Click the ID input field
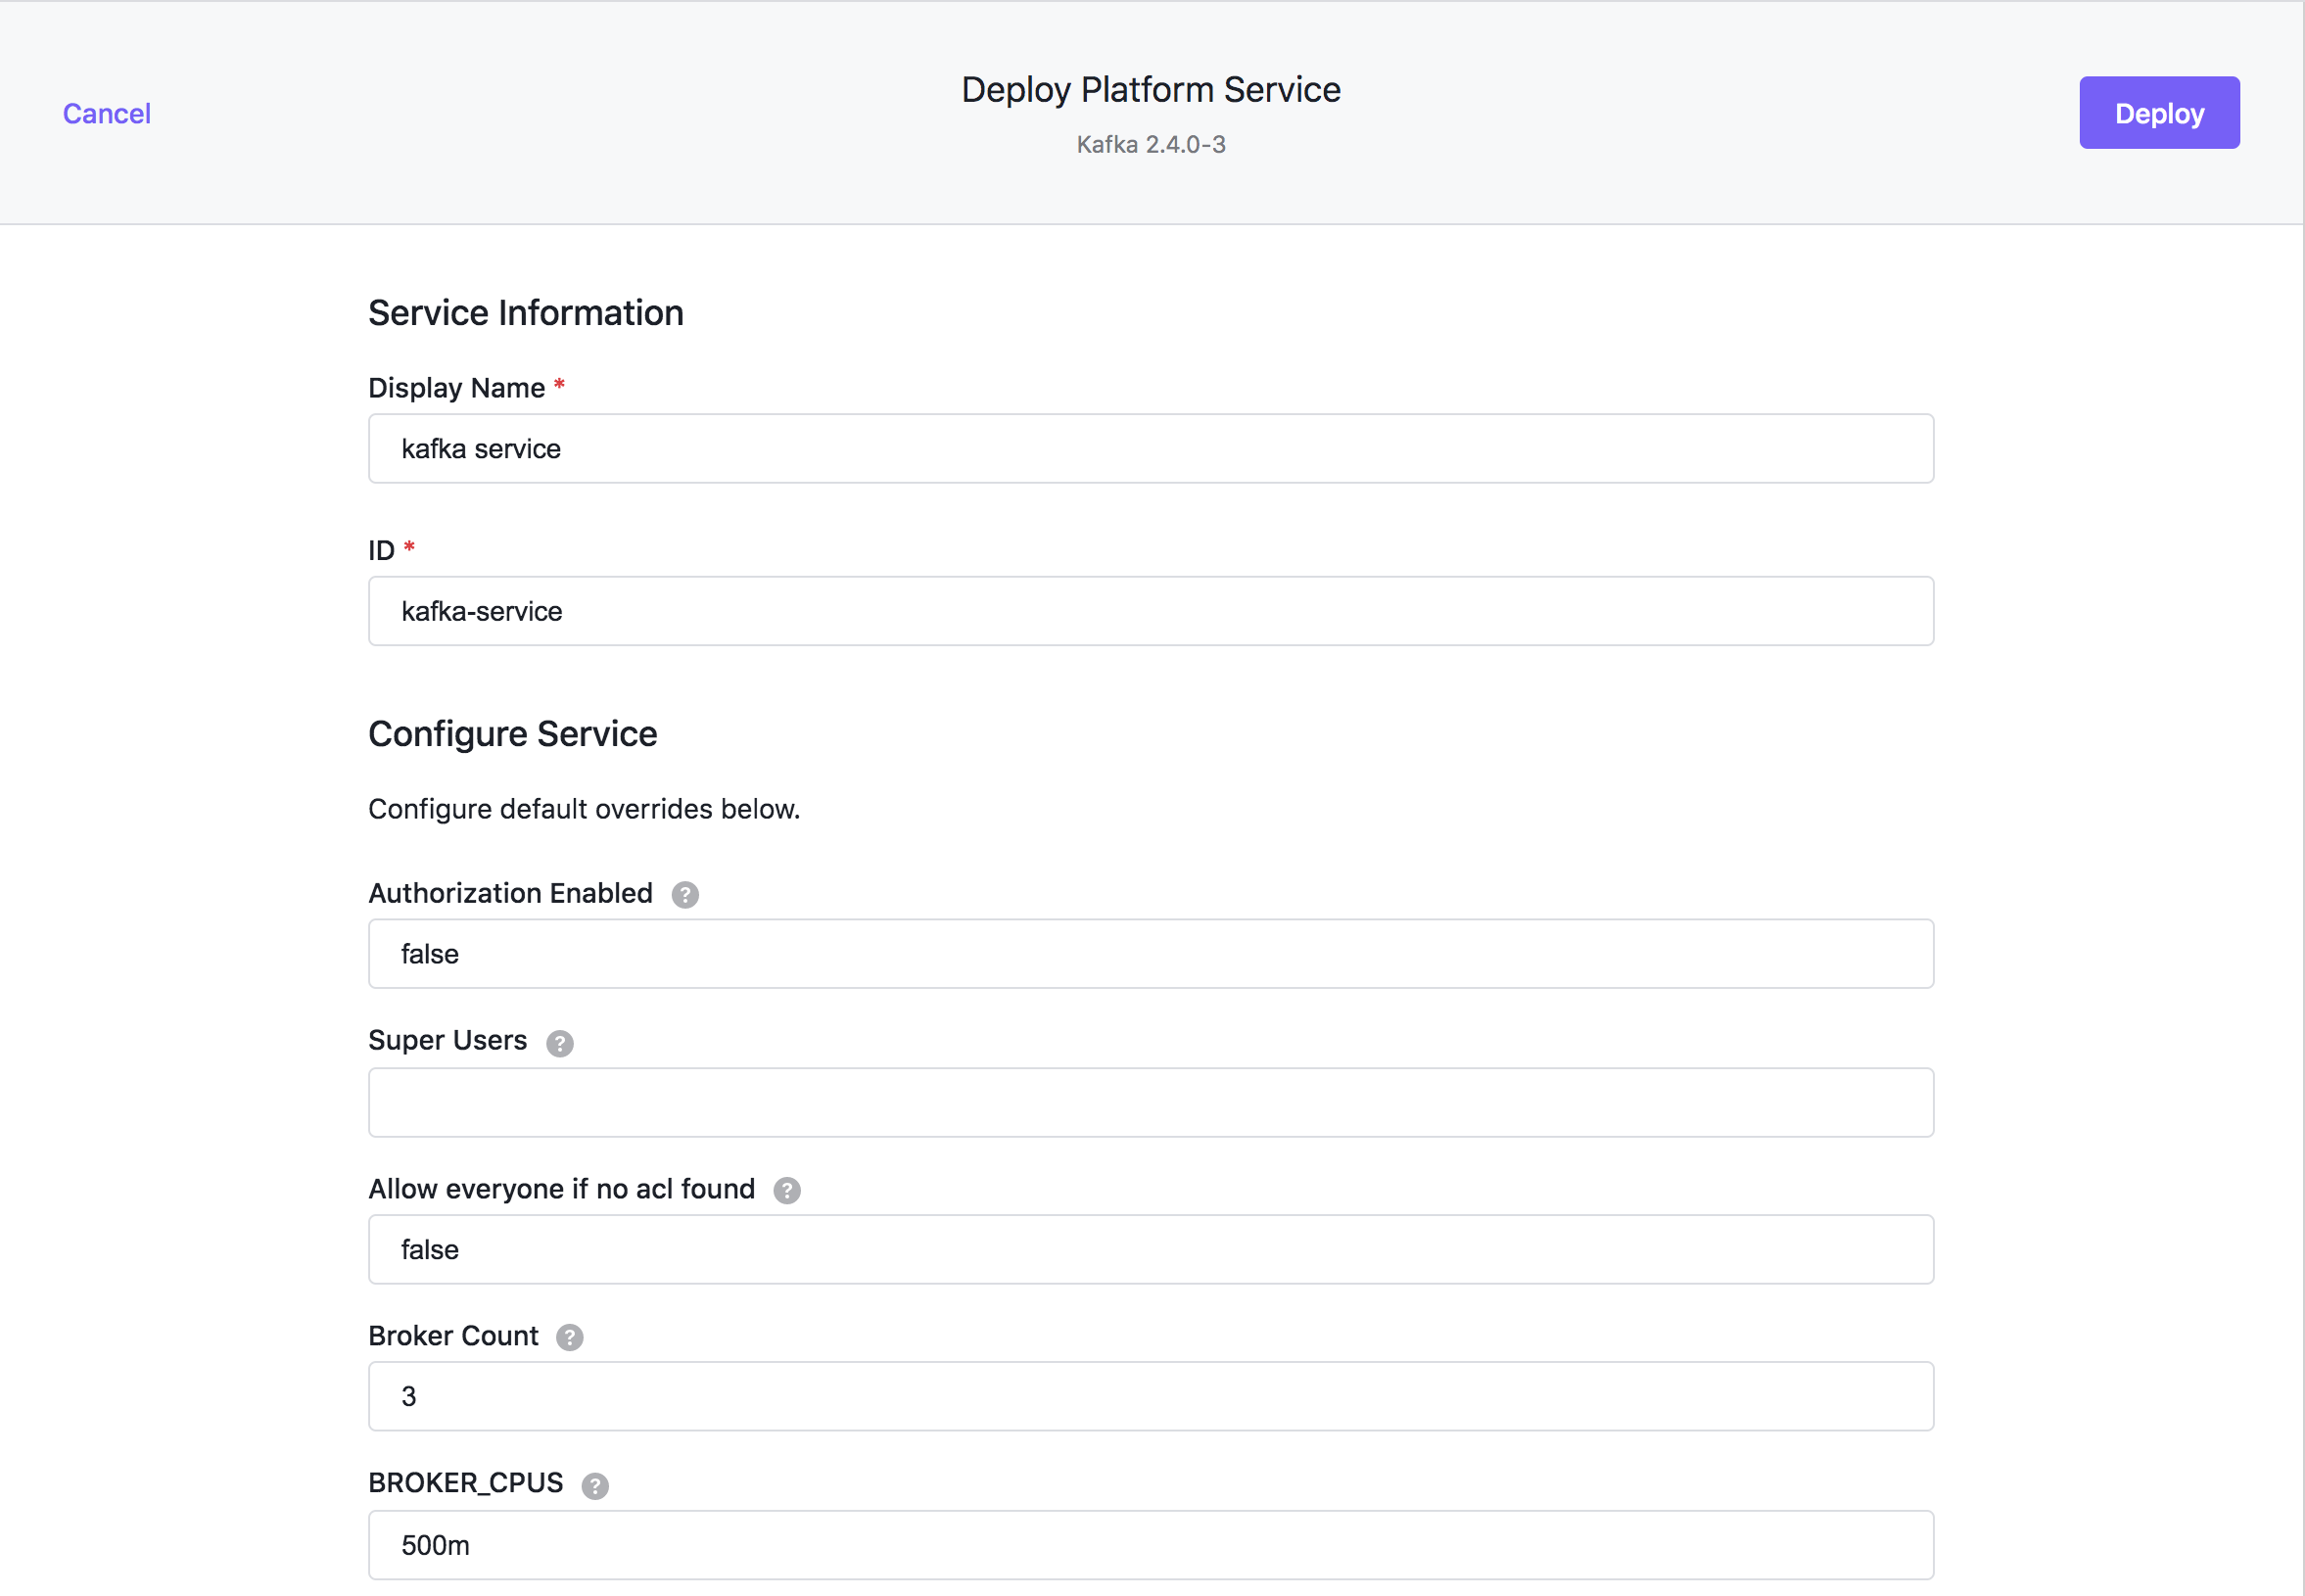This screenshot has height=1596, width=2305. click(x=1151, y=611)
